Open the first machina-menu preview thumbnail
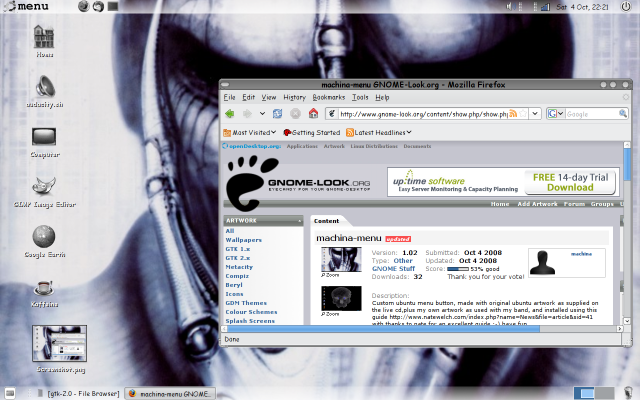The image size is (640, 400). [x=341, y=260]
